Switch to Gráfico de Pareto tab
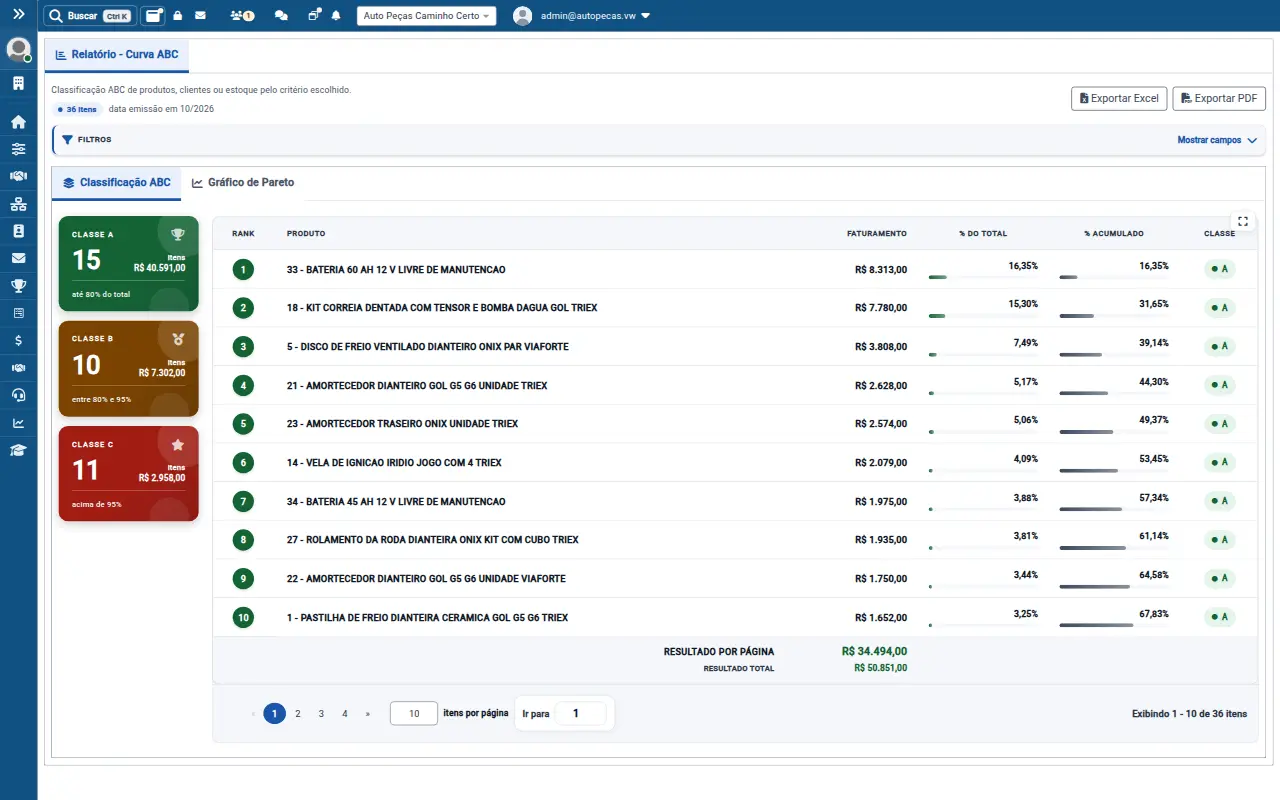 243,183
